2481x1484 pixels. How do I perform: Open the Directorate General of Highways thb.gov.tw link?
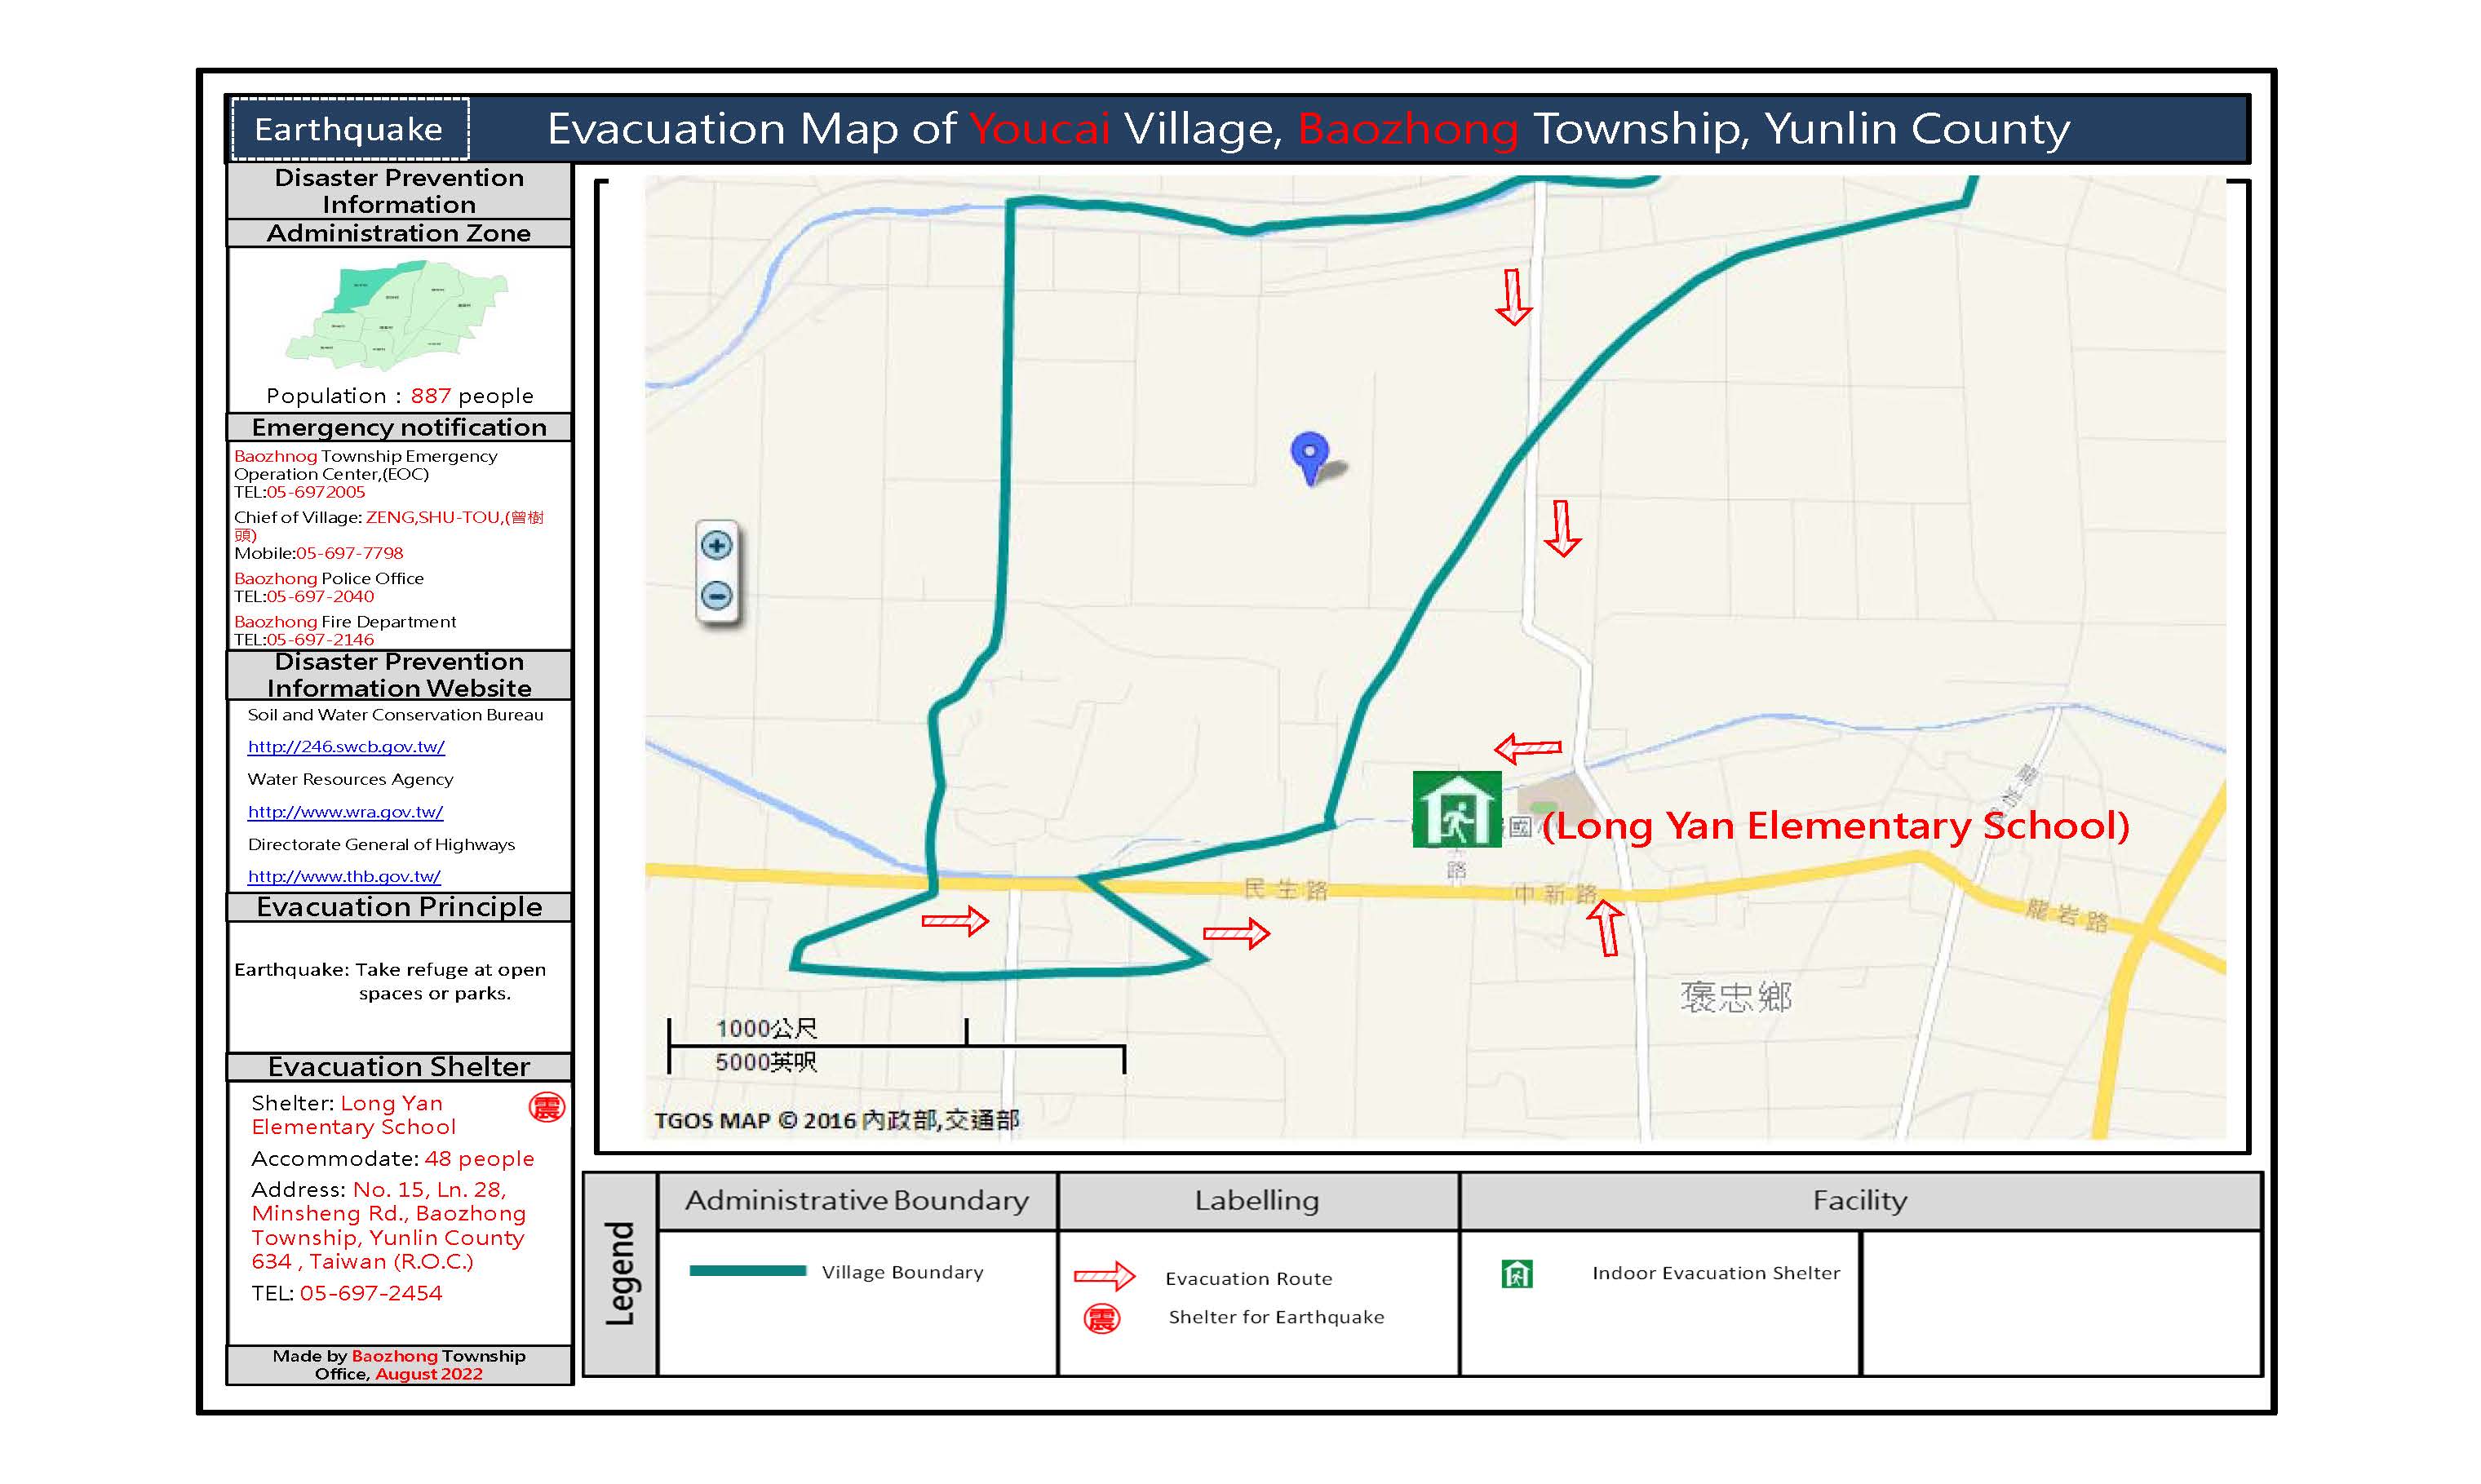pyautogui.click(x=344, y=876)
